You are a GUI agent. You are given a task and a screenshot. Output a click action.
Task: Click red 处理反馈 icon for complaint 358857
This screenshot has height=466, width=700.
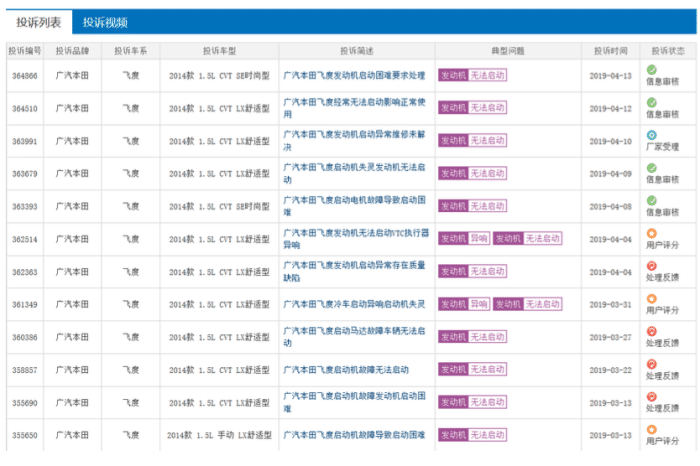coord(651,364)
